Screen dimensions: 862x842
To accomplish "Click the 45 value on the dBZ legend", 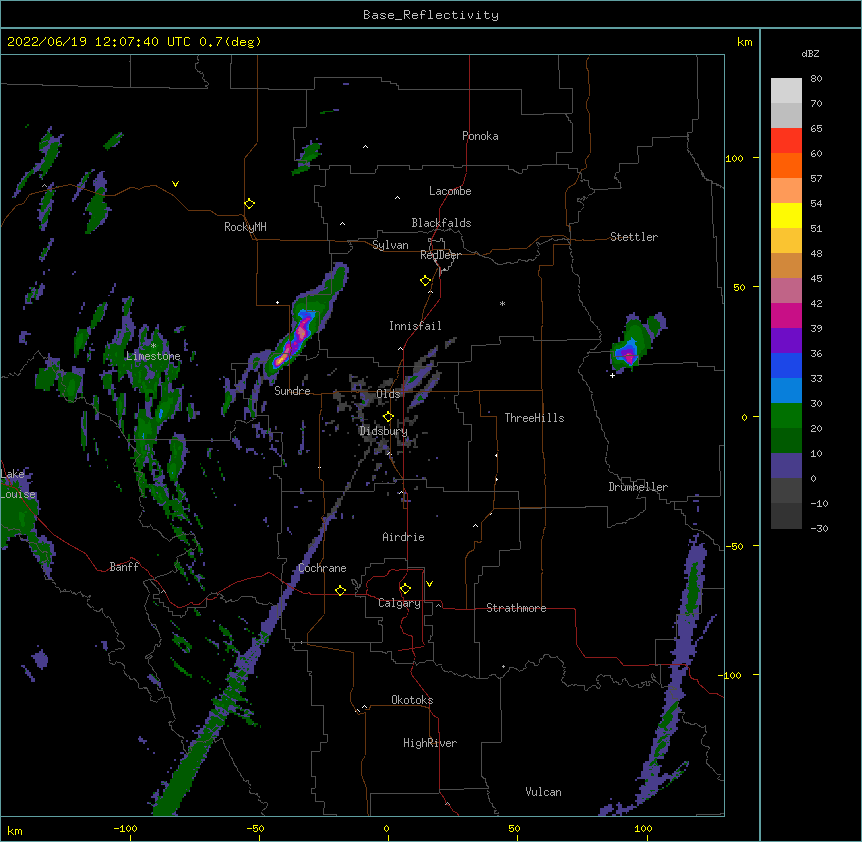I will 816,279.
